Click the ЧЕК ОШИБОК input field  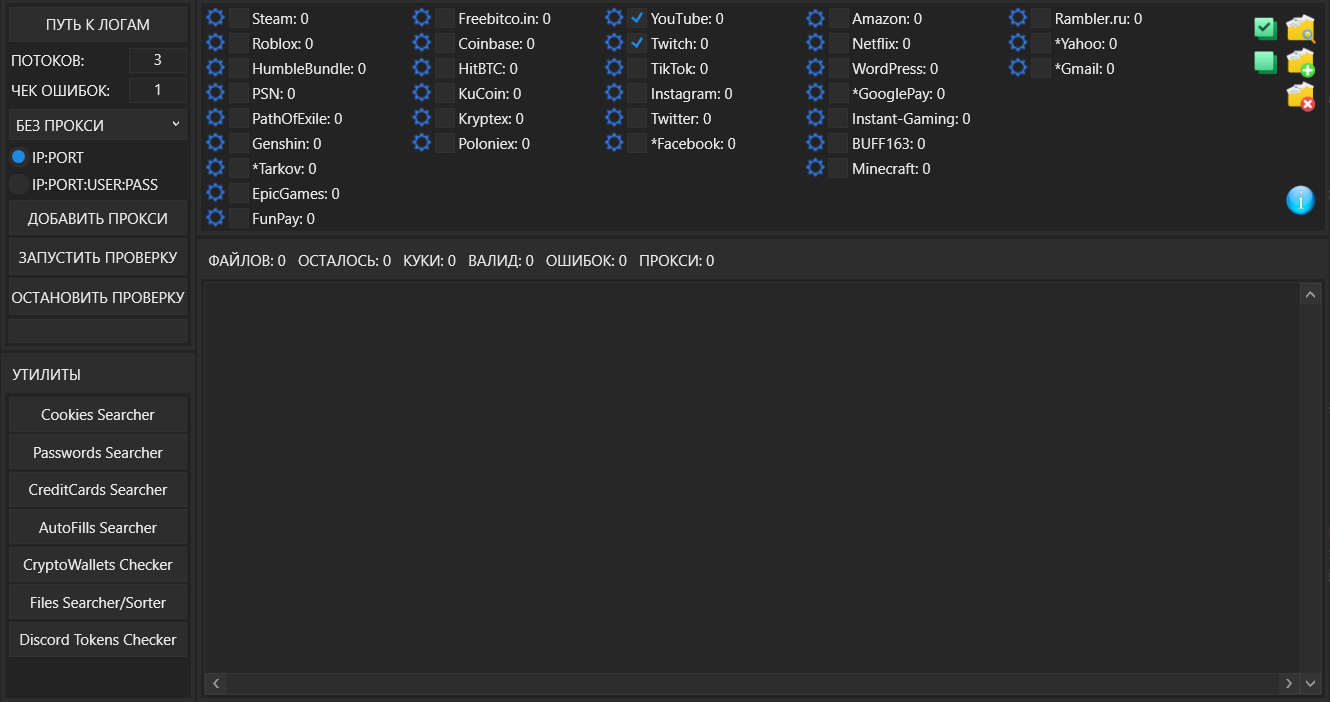(158, 90)
